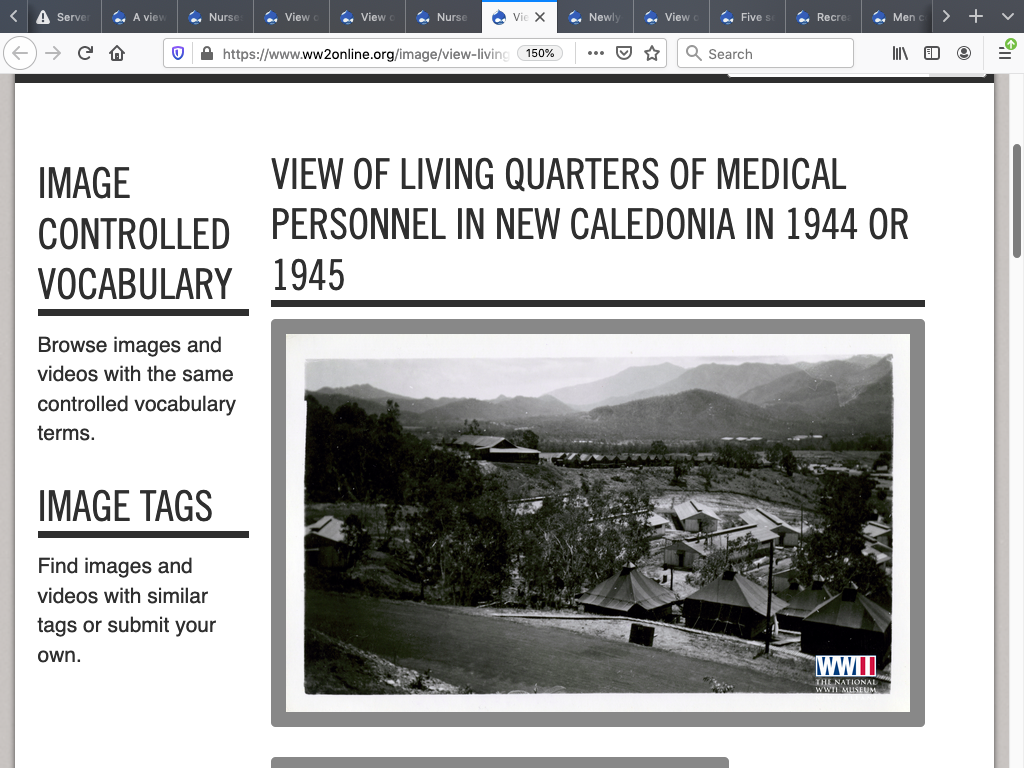Click the New Caledonia living quarters photo
This screenshot has width=1024, height=768.
coord(597,523)
